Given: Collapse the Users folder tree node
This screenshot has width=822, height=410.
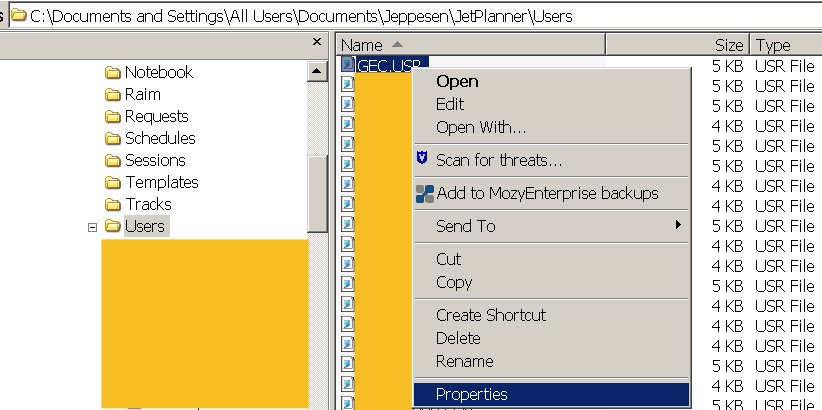Looking at the screenshot, I should coord(93,226).
